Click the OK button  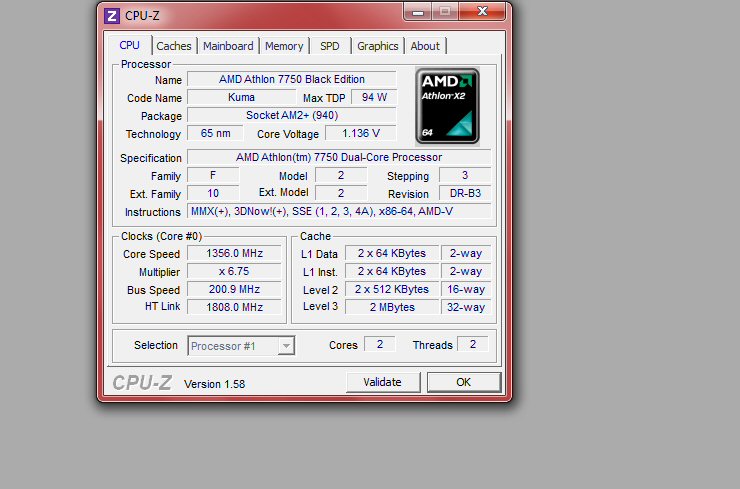(x=463, y=382)
